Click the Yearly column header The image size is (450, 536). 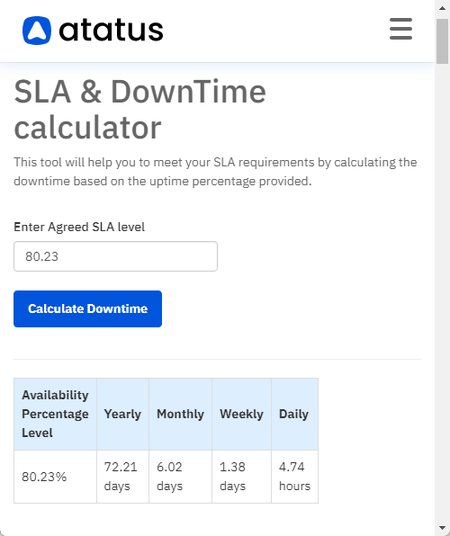[122, 414]
